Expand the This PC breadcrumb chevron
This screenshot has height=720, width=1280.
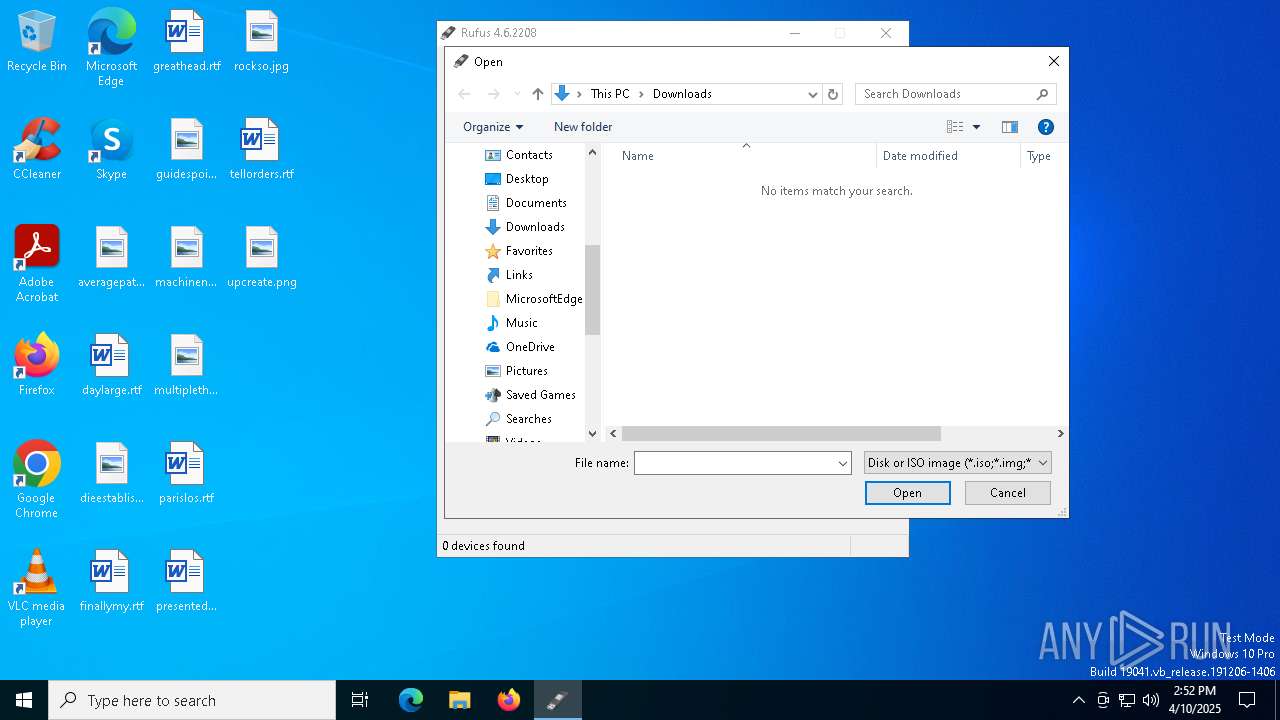pyautogui.click(x=641, y=94)
